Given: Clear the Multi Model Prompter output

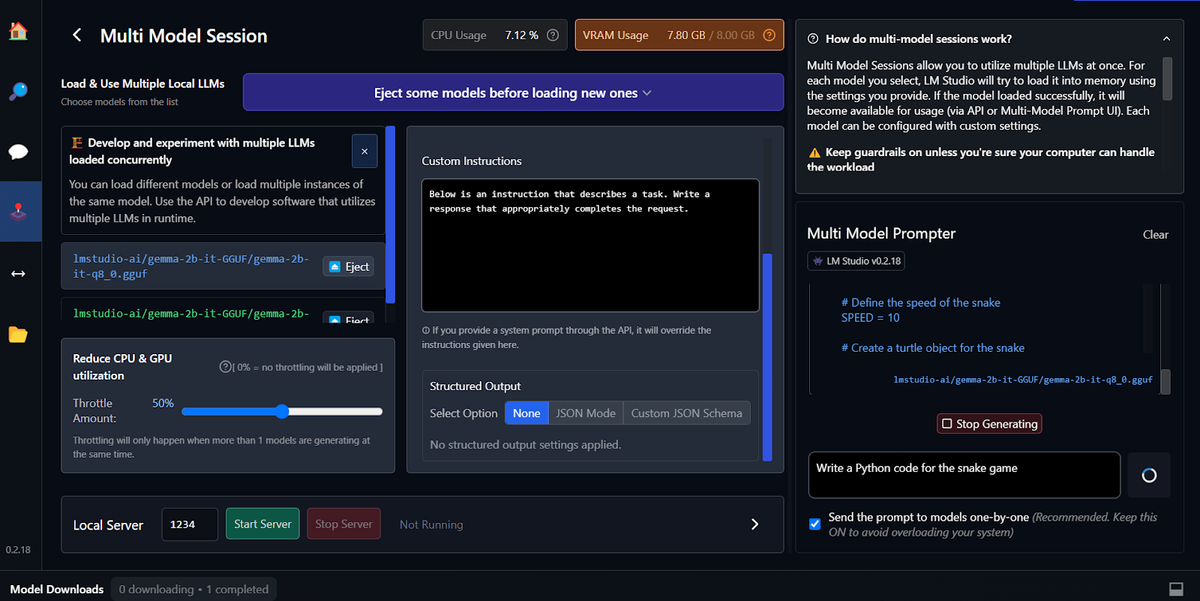Looking at the screenshot, I should coord(1155,234).
